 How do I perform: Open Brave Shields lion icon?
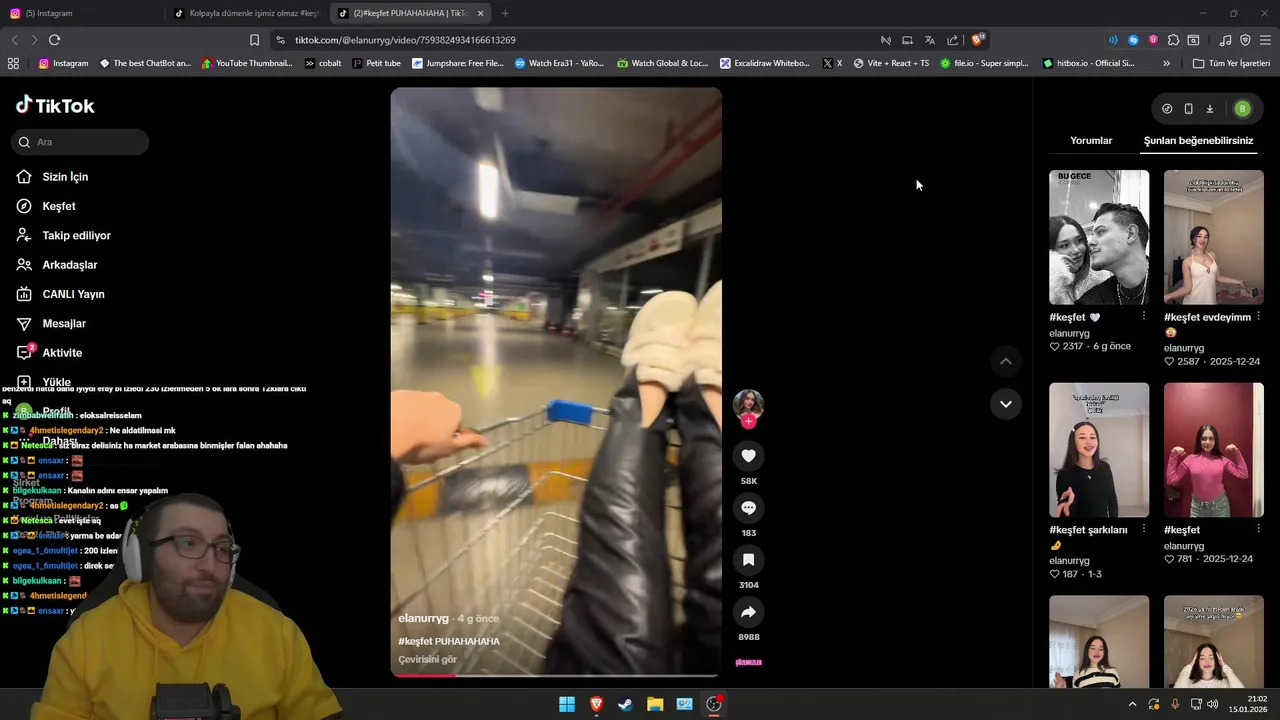pos(978,40)
